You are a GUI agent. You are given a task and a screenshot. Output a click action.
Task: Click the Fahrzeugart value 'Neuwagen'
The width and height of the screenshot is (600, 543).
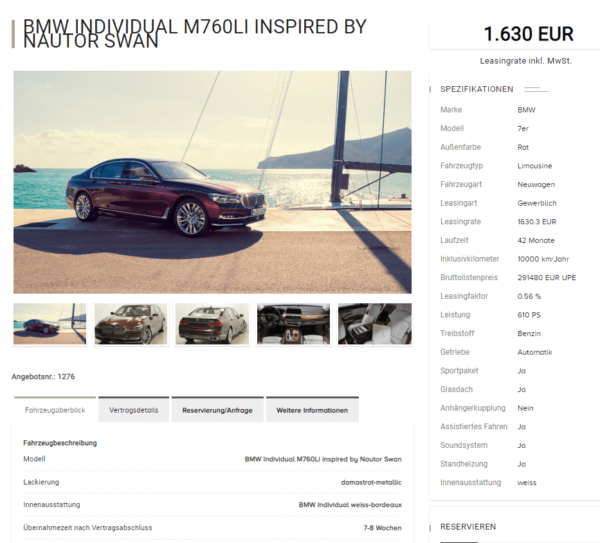point(536,184)
